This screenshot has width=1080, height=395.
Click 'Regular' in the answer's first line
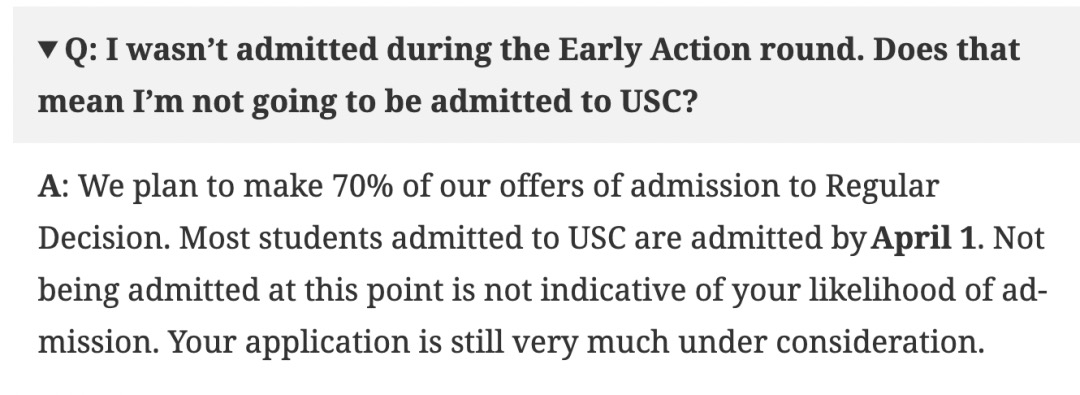pyautogui.click(x=882, y=187)
